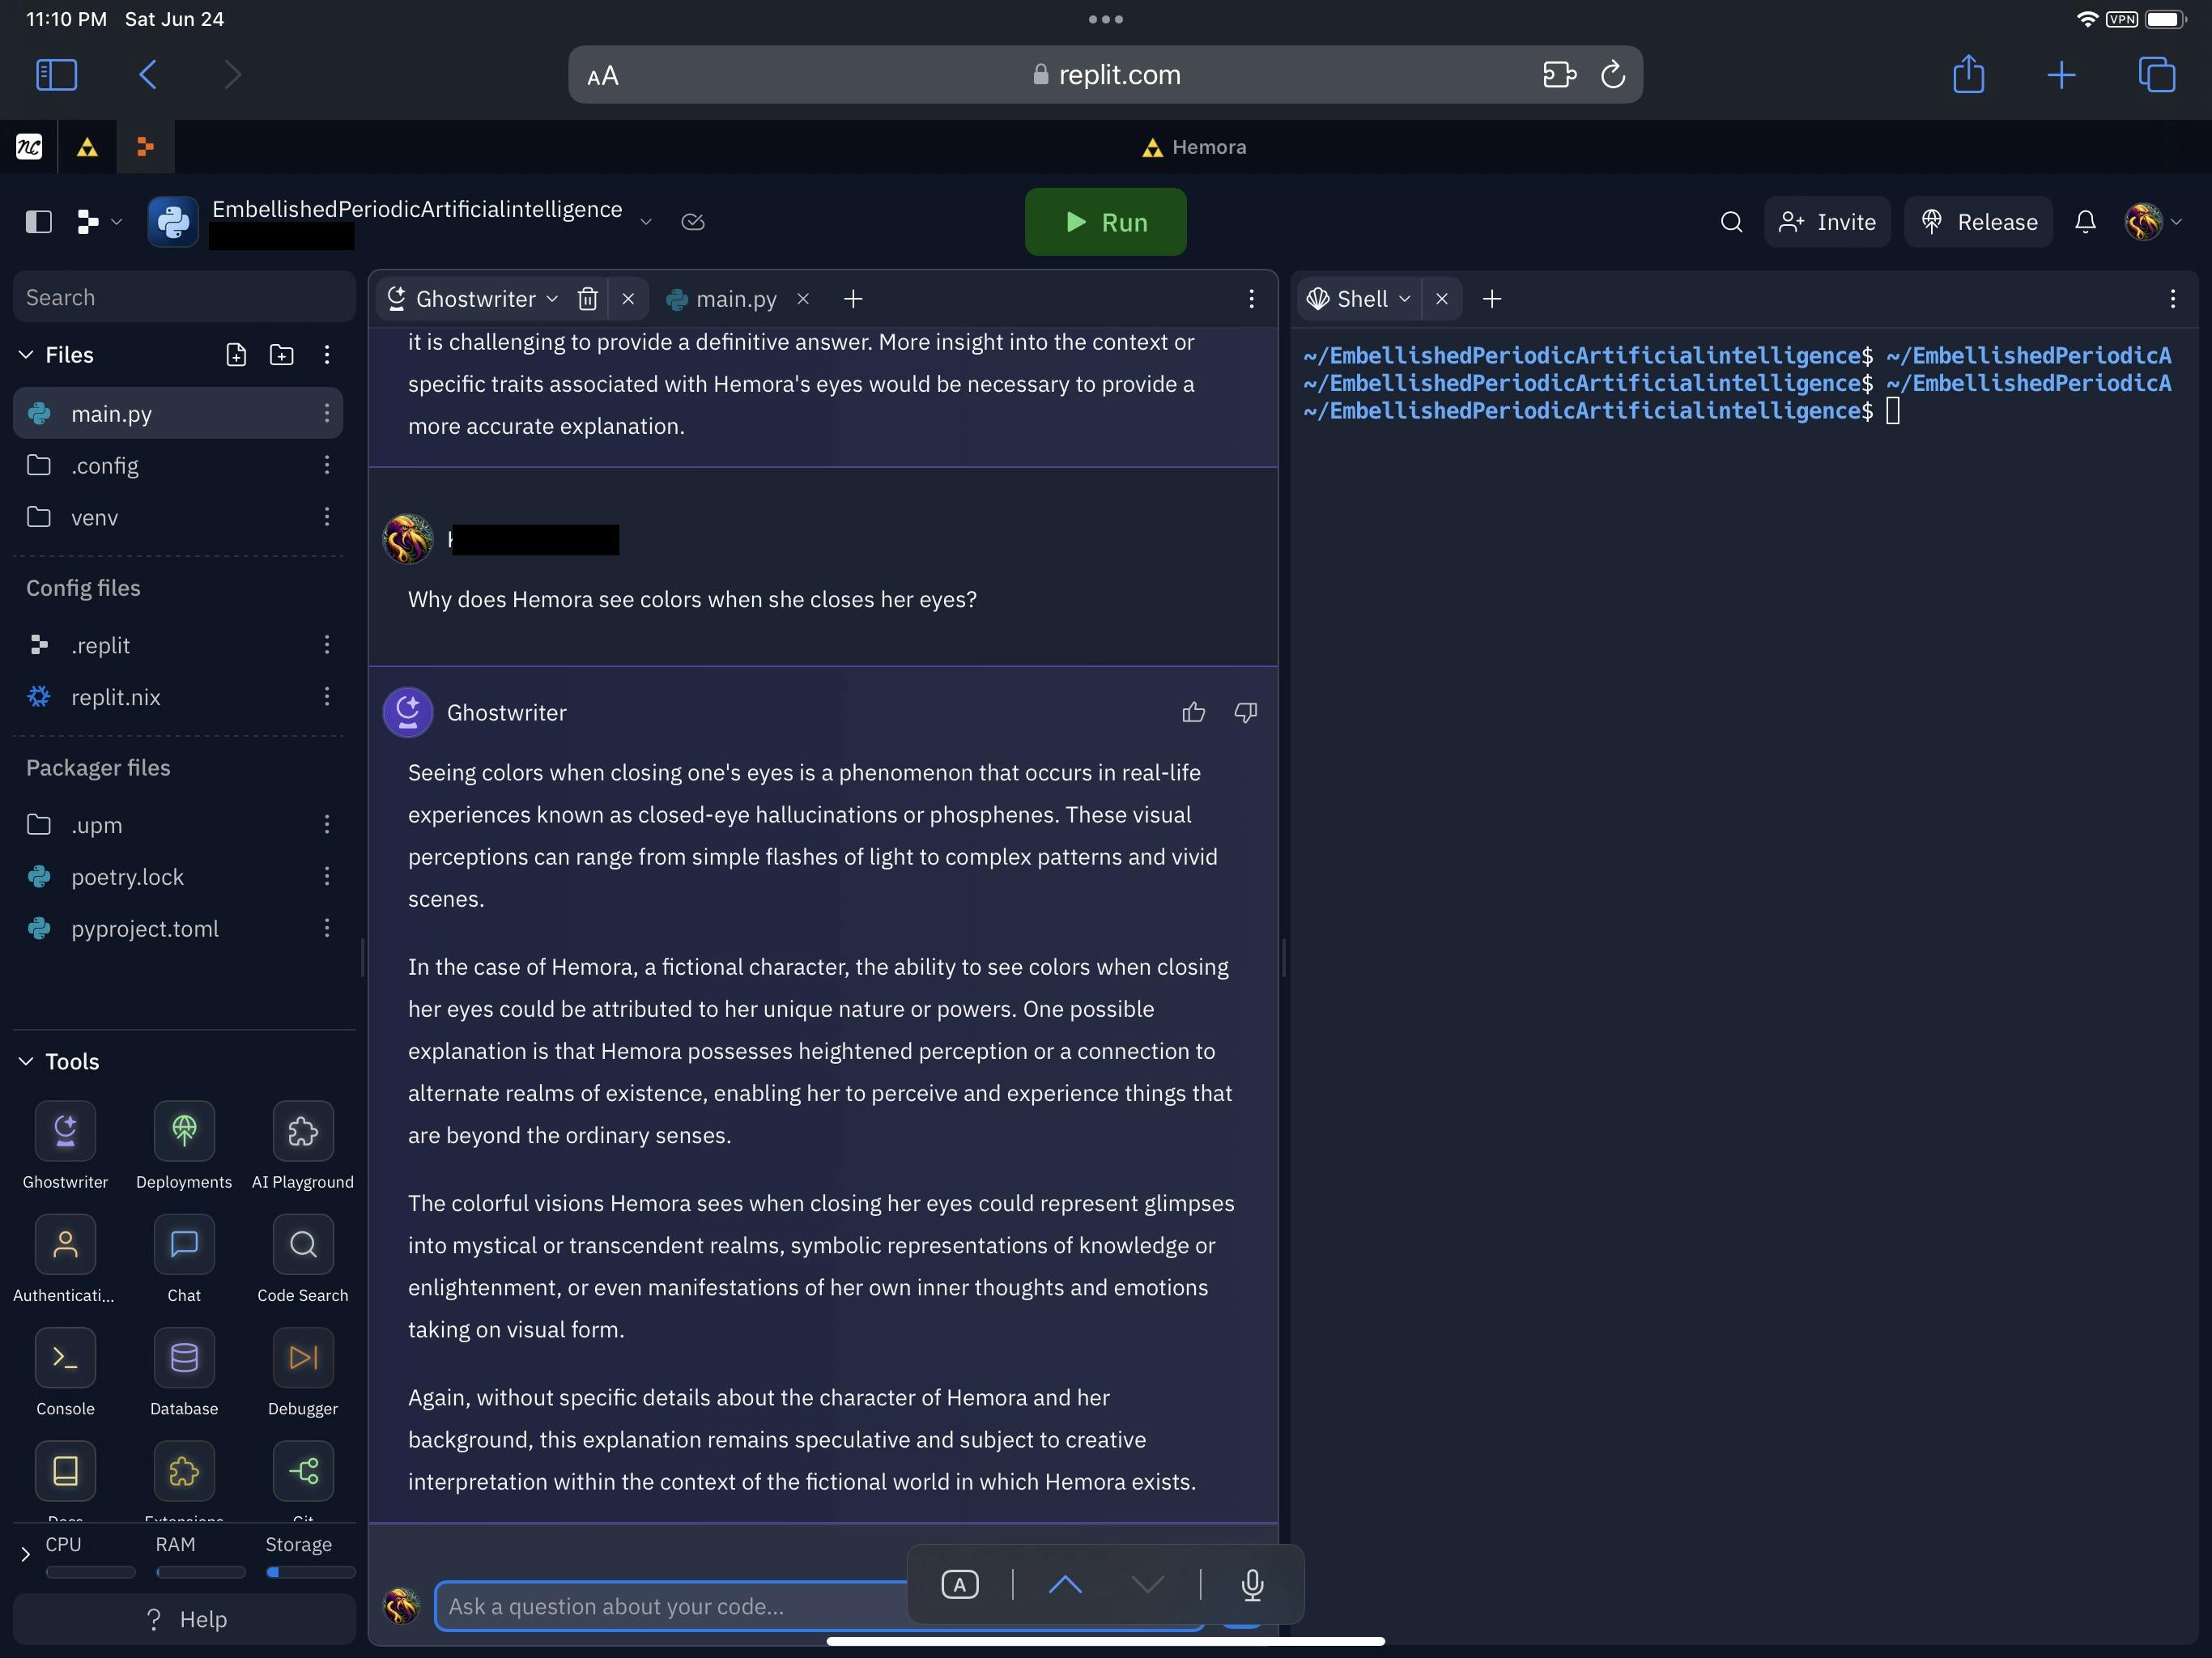The width and height of the screenshot is (2212, 1658).
Task: Collapse the Files section
Action: tap(26, 355)
